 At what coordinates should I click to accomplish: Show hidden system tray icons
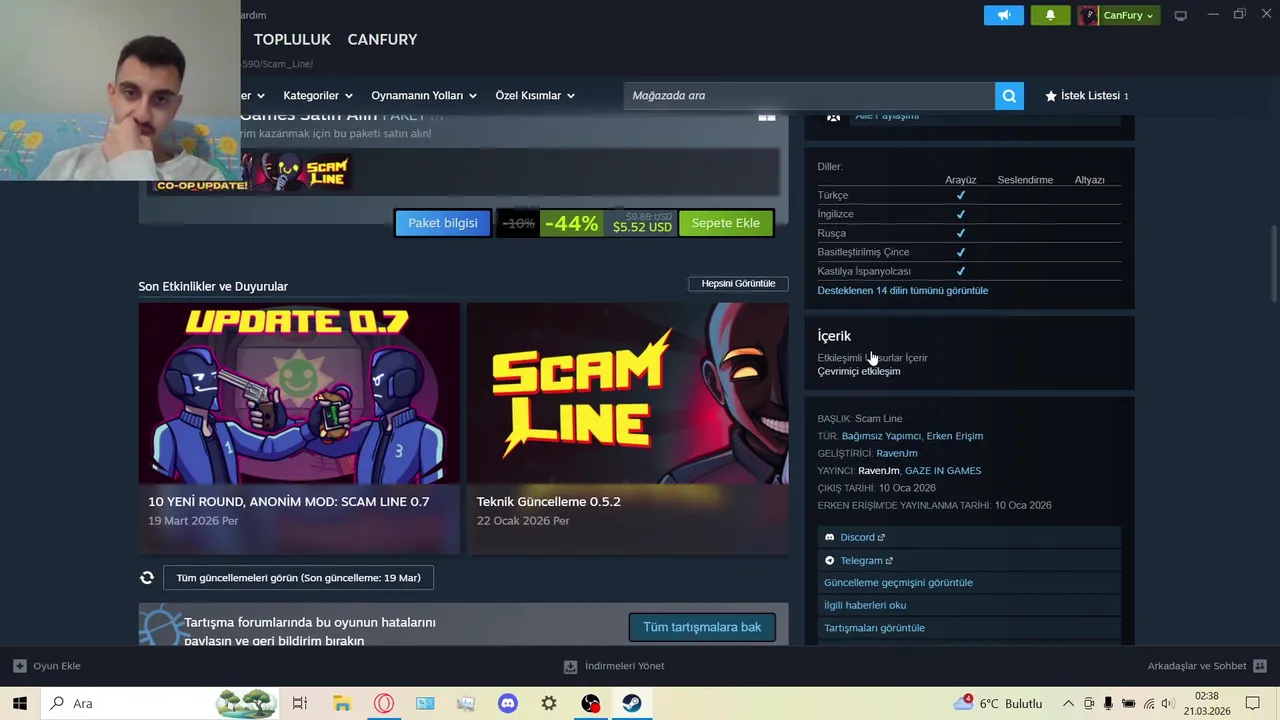tap(1068, 703)
